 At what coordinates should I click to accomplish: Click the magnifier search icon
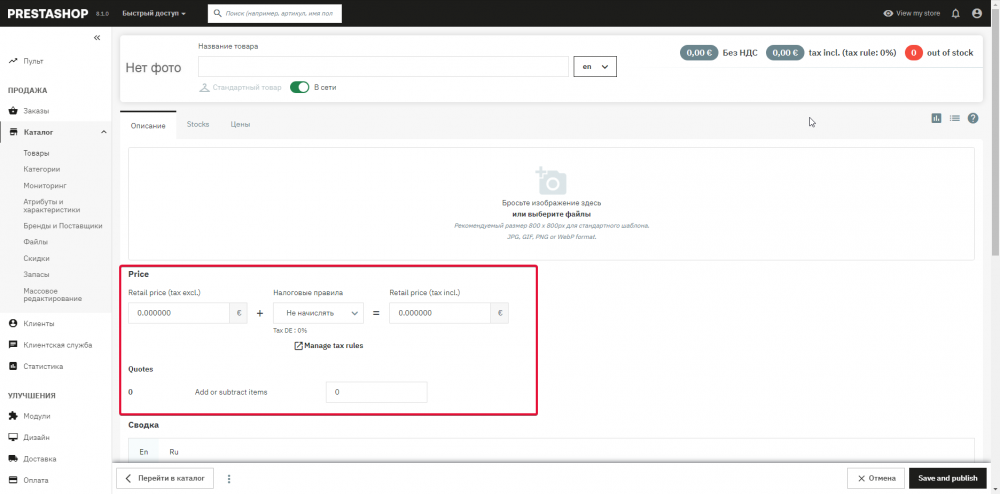click(x=218, y=13)
